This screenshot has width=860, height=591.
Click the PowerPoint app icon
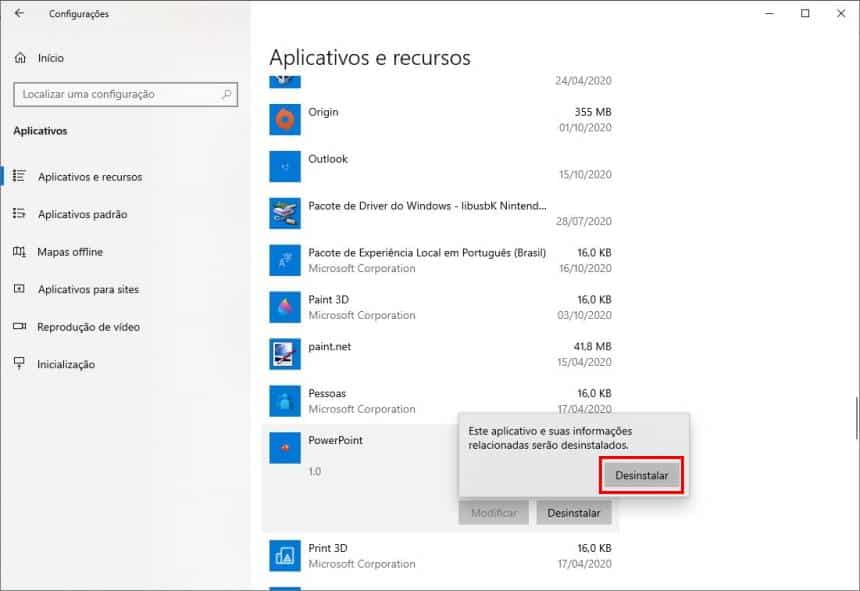tap(285, 448)
